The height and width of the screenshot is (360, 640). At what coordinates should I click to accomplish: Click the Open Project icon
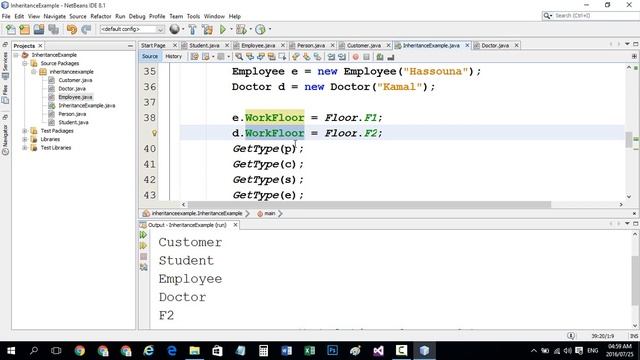click(x=39, y=29)
